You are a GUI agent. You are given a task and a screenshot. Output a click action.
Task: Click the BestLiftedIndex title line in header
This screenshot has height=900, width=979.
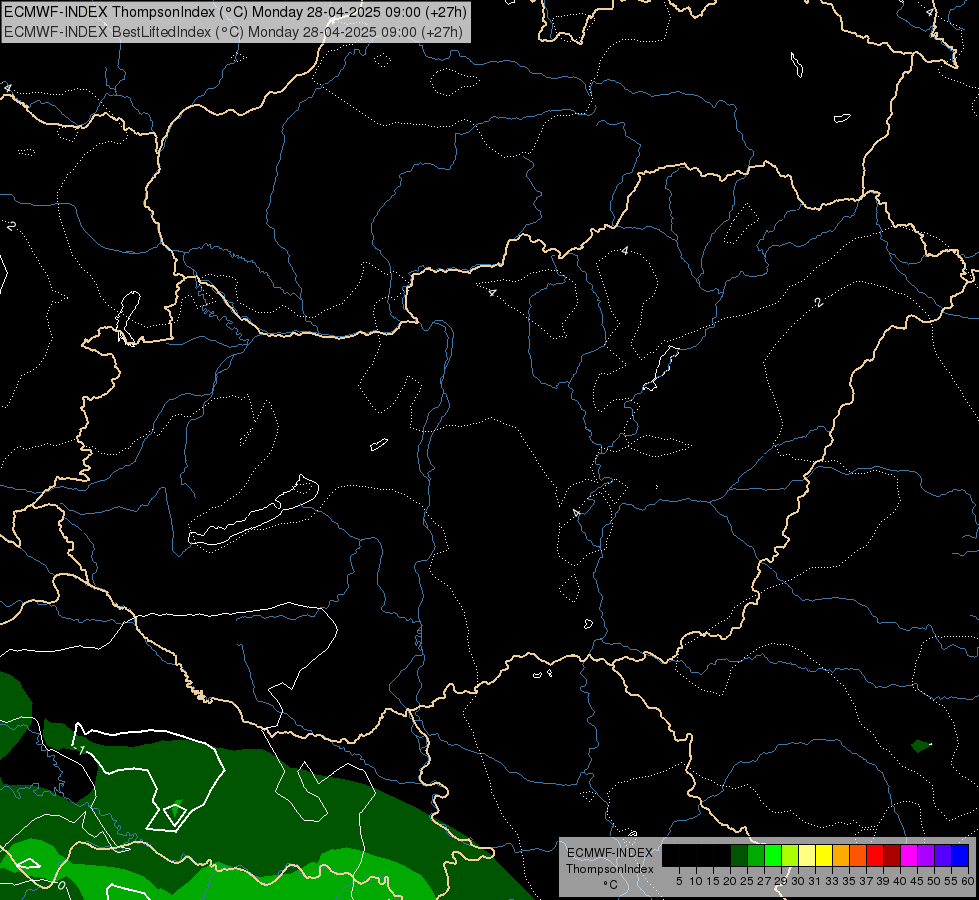(234, 32)
